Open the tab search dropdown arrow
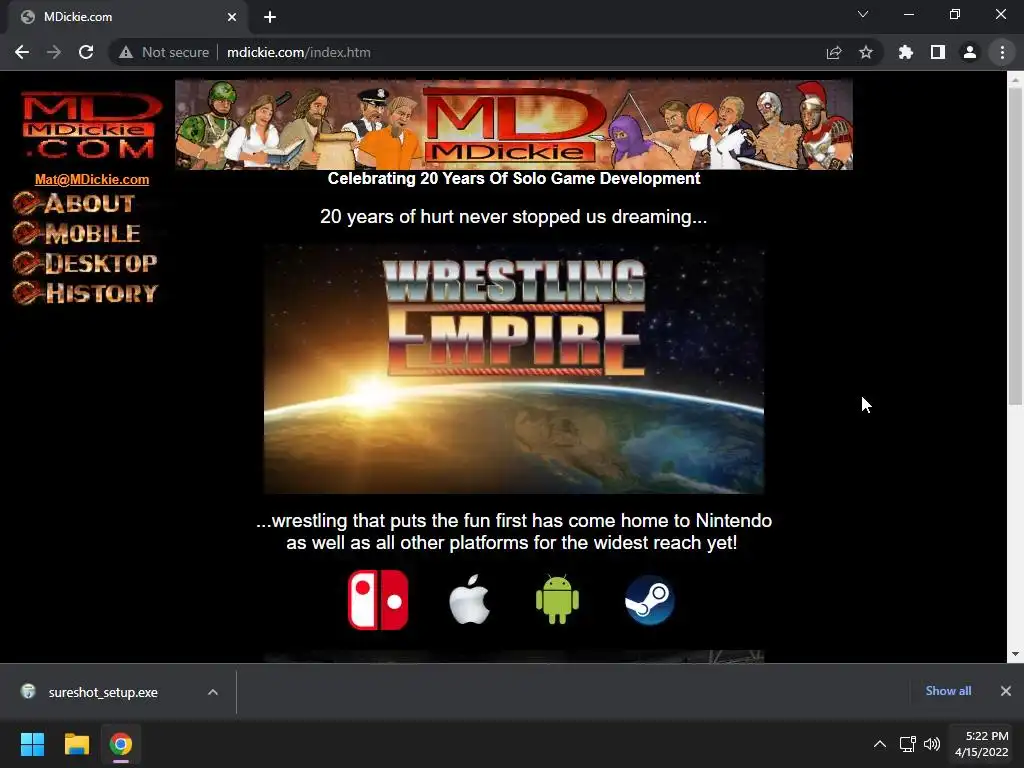Screen dimensions: 1024x768 863,14
